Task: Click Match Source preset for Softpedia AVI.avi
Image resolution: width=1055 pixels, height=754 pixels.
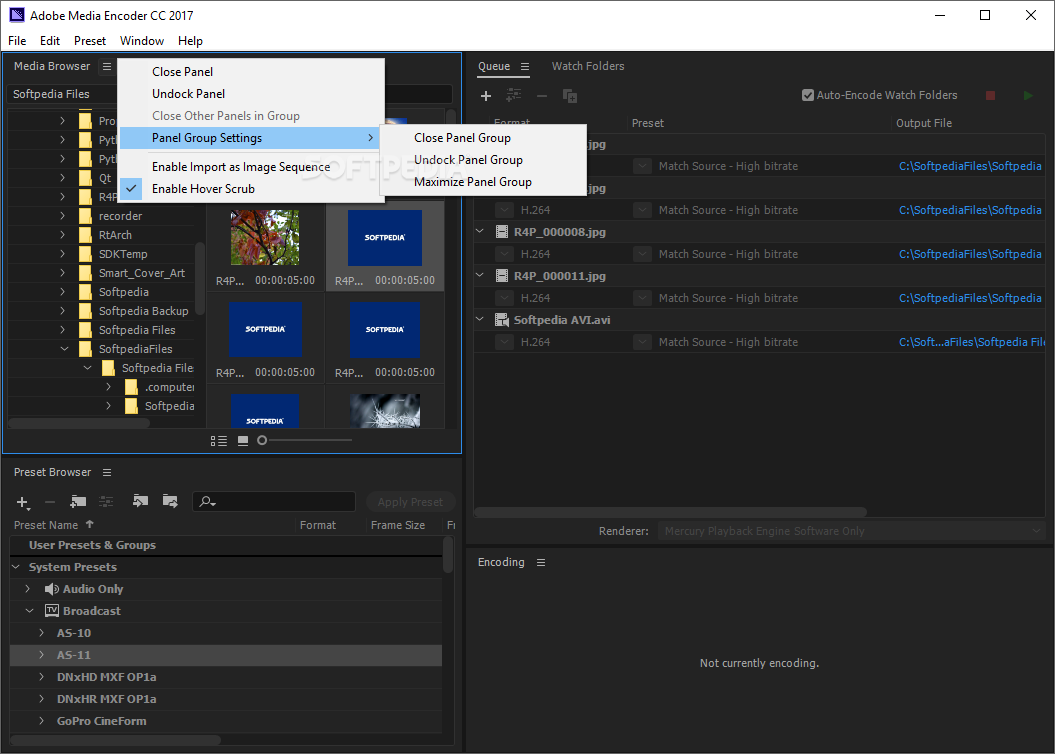Action: [x=728, y=342]
